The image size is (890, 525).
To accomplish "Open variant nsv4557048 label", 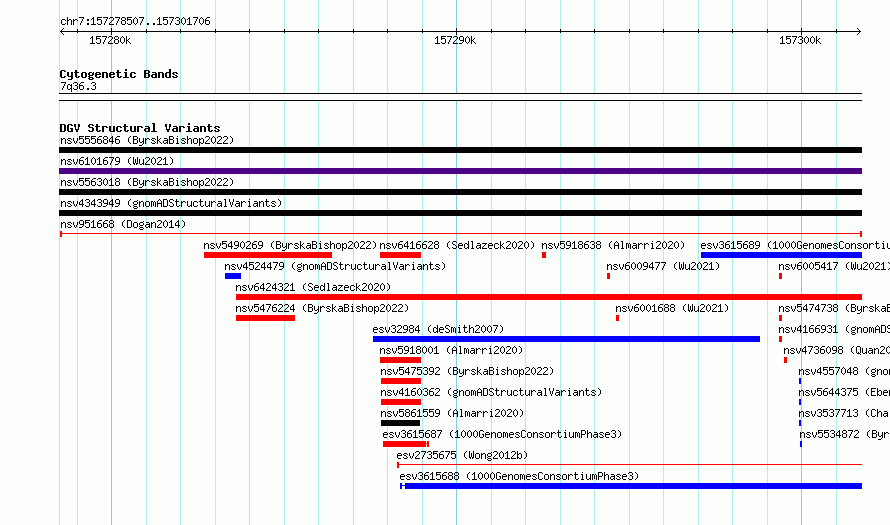I will tap(844, 371).
